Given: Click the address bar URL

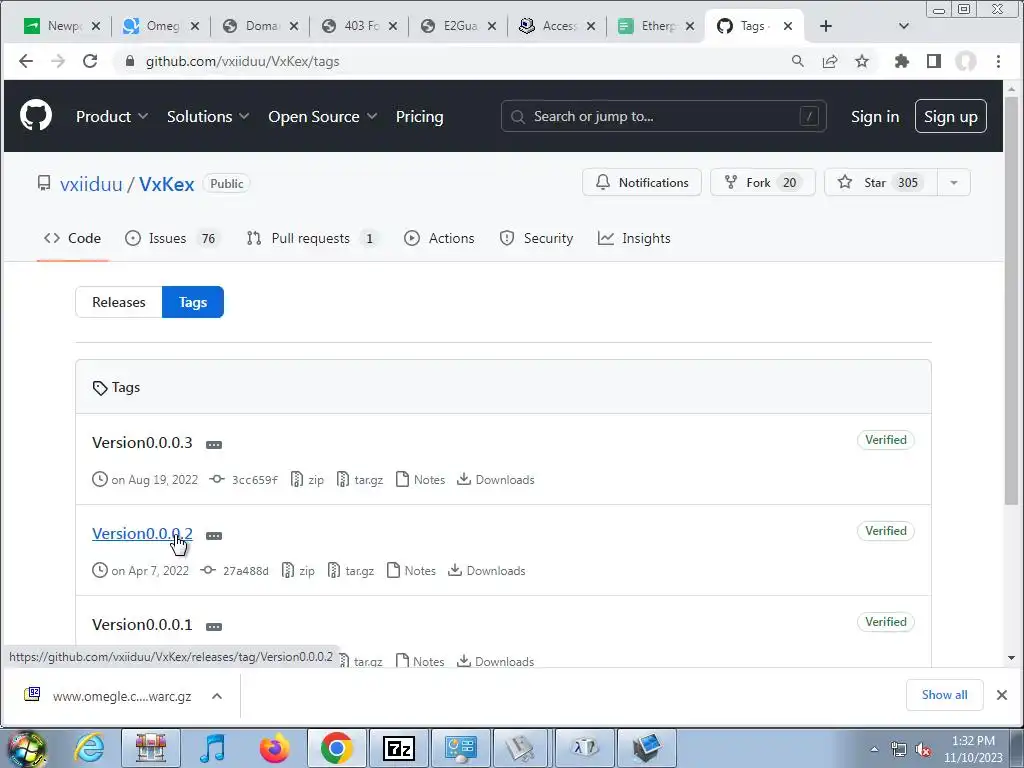Looking at the screenshot, I should click(242, 61).
